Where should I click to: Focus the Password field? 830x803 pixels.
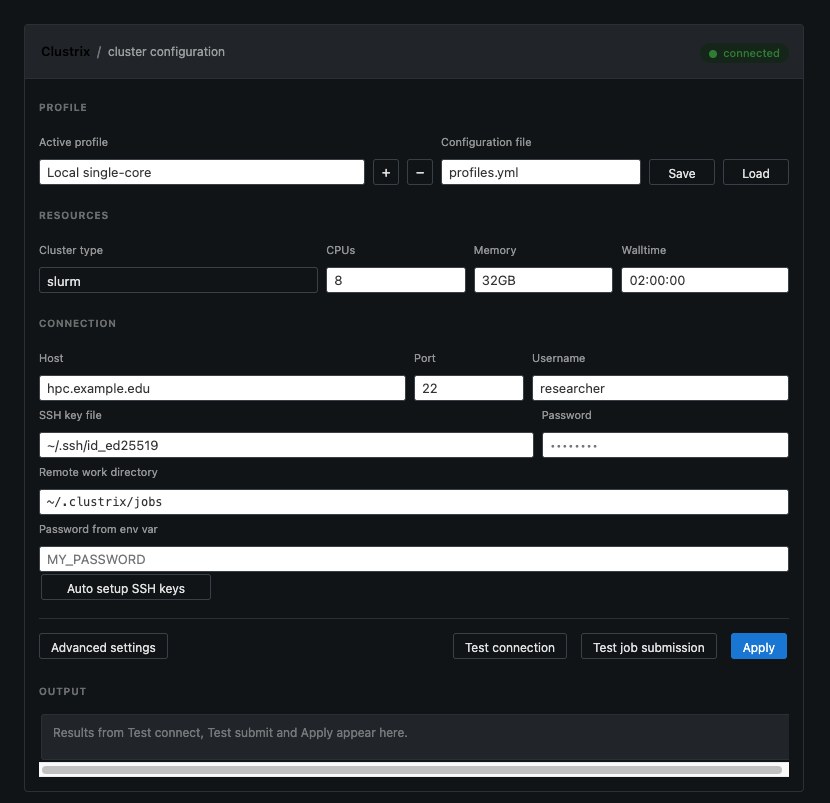665,445
